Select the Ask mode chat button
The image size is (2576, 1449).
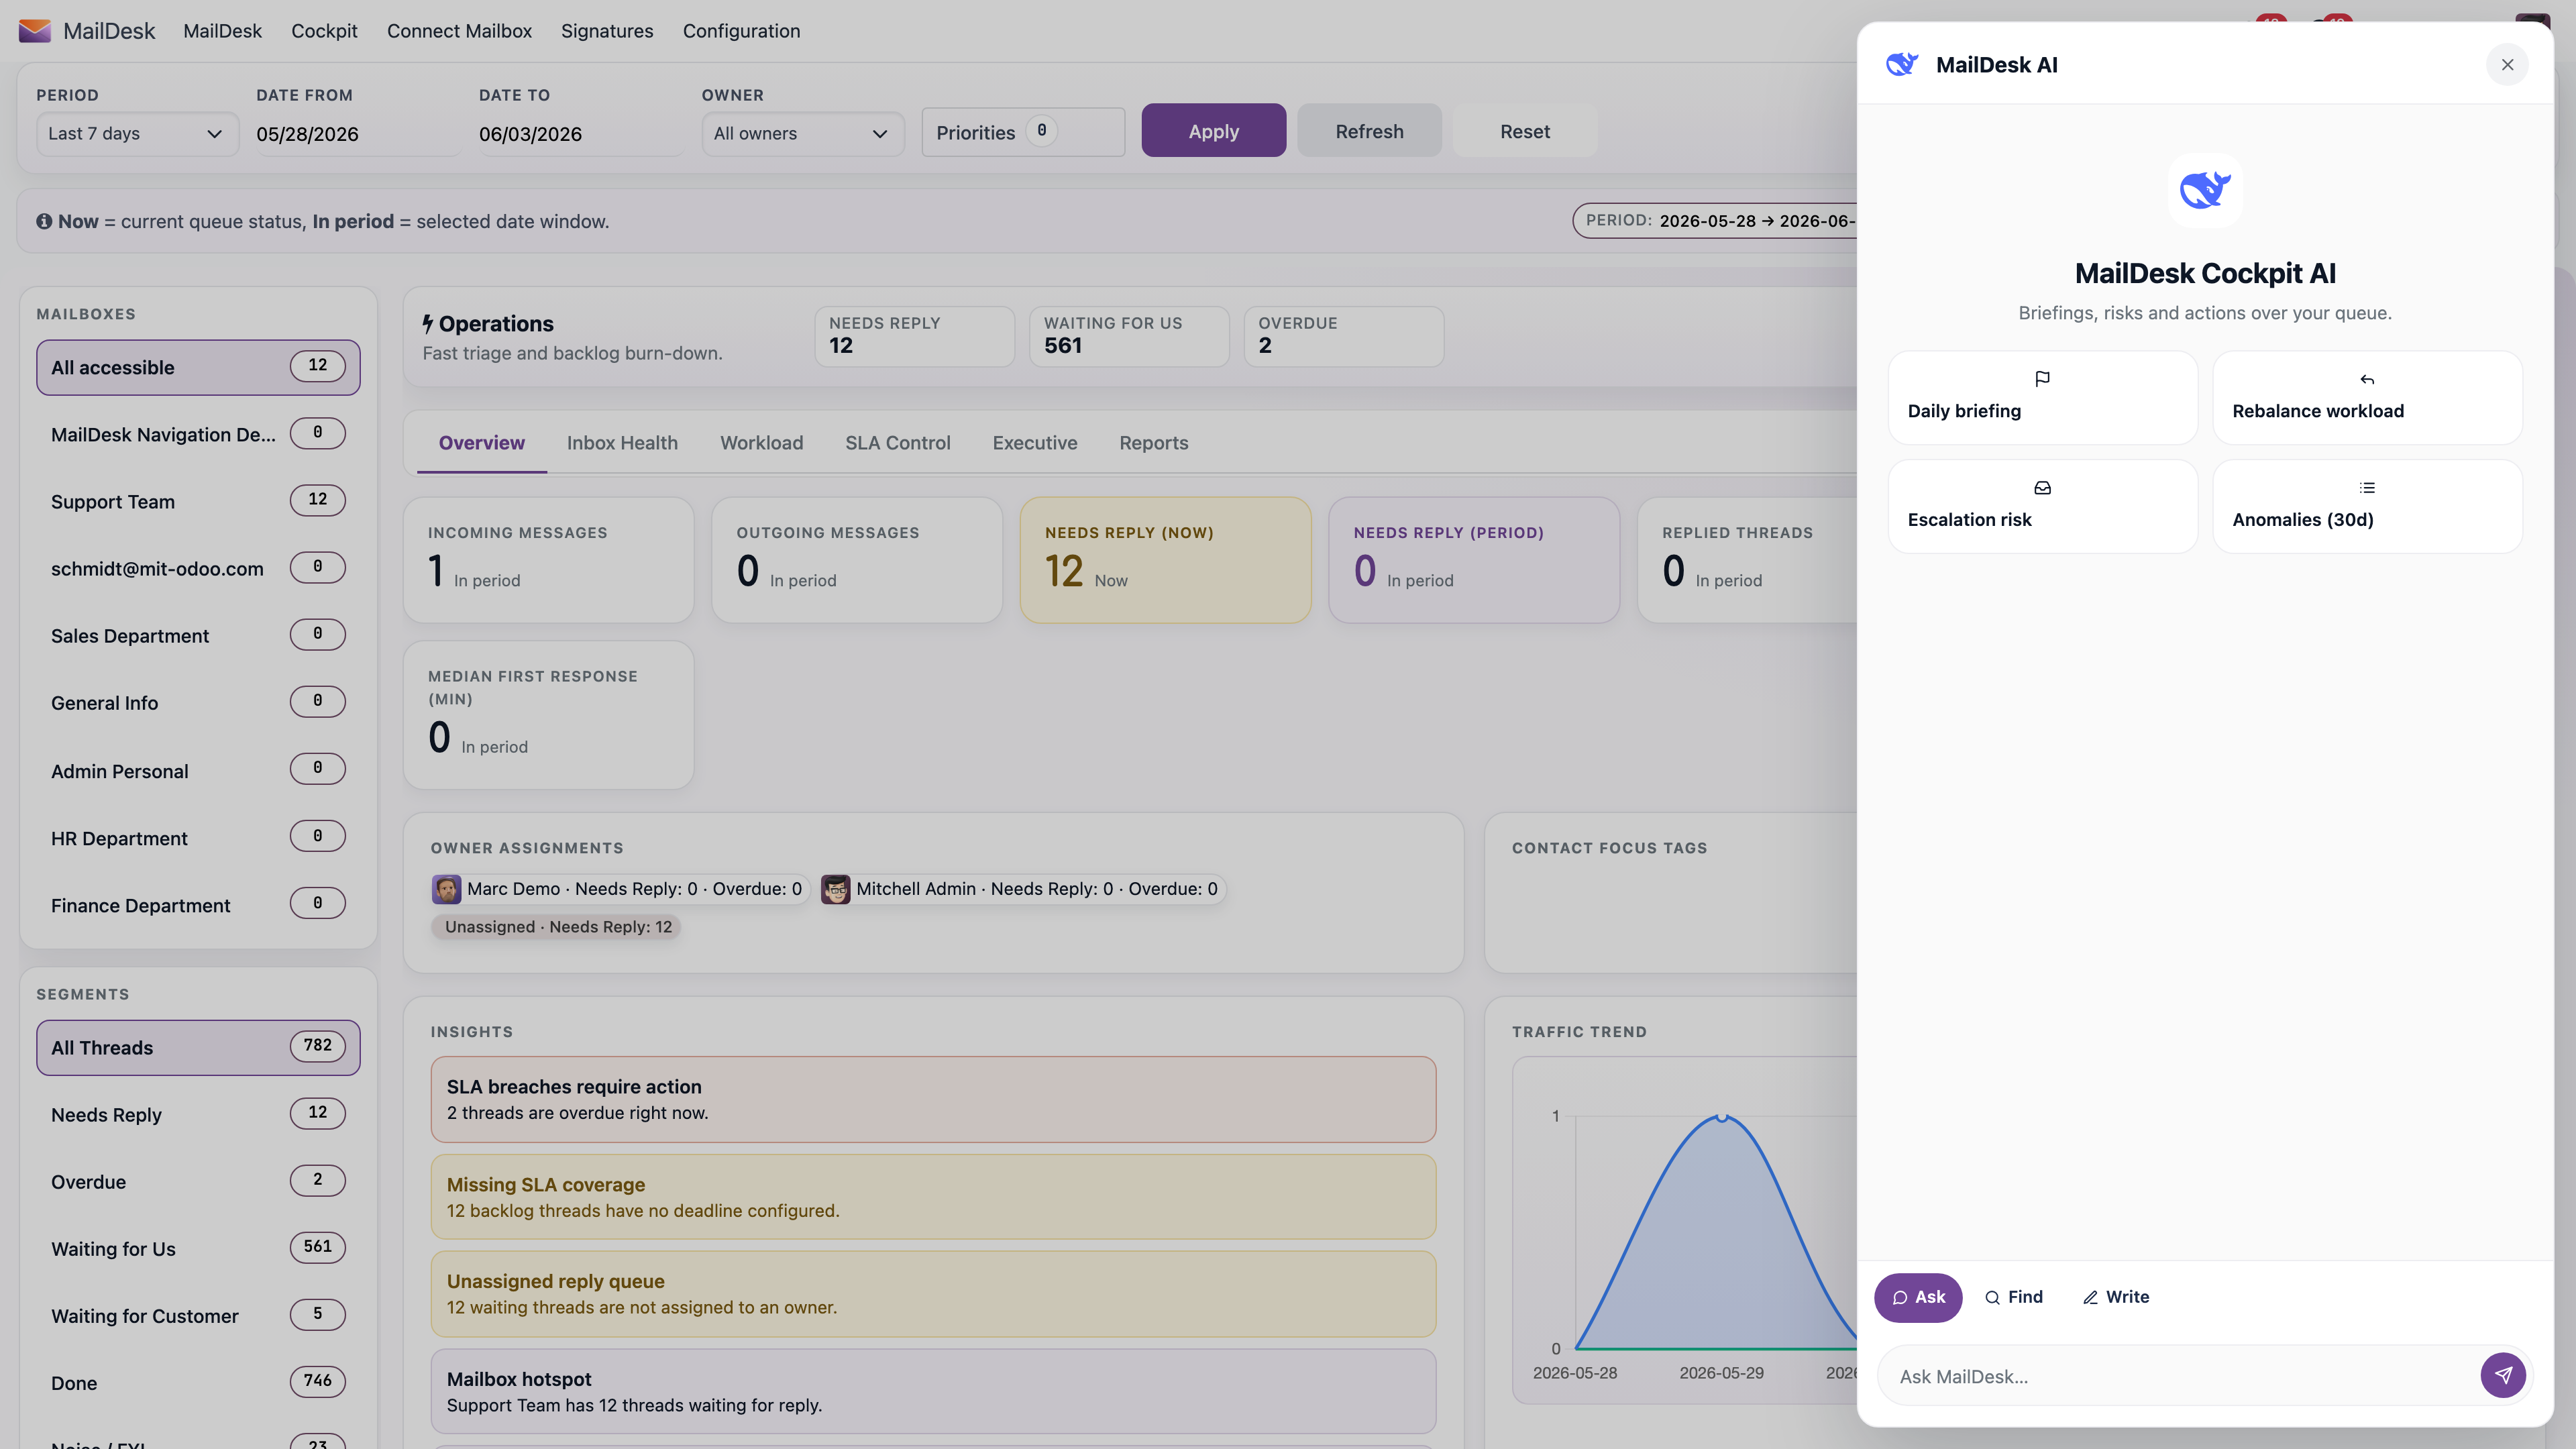pyautogui.click(x=1917, y=1297)
